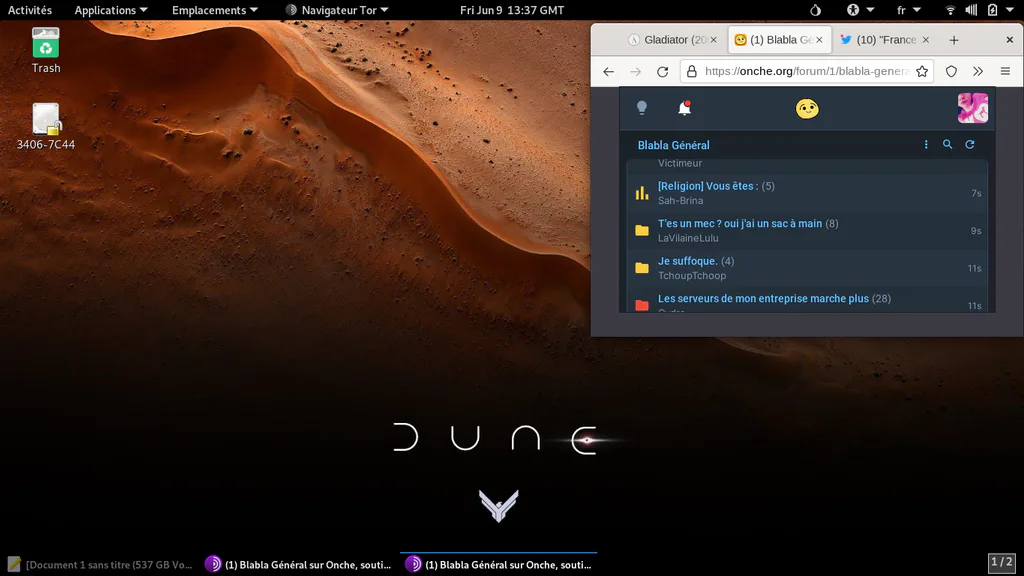
Task: Open the fr keyboard layout dropdown
Action: point(908,10)
